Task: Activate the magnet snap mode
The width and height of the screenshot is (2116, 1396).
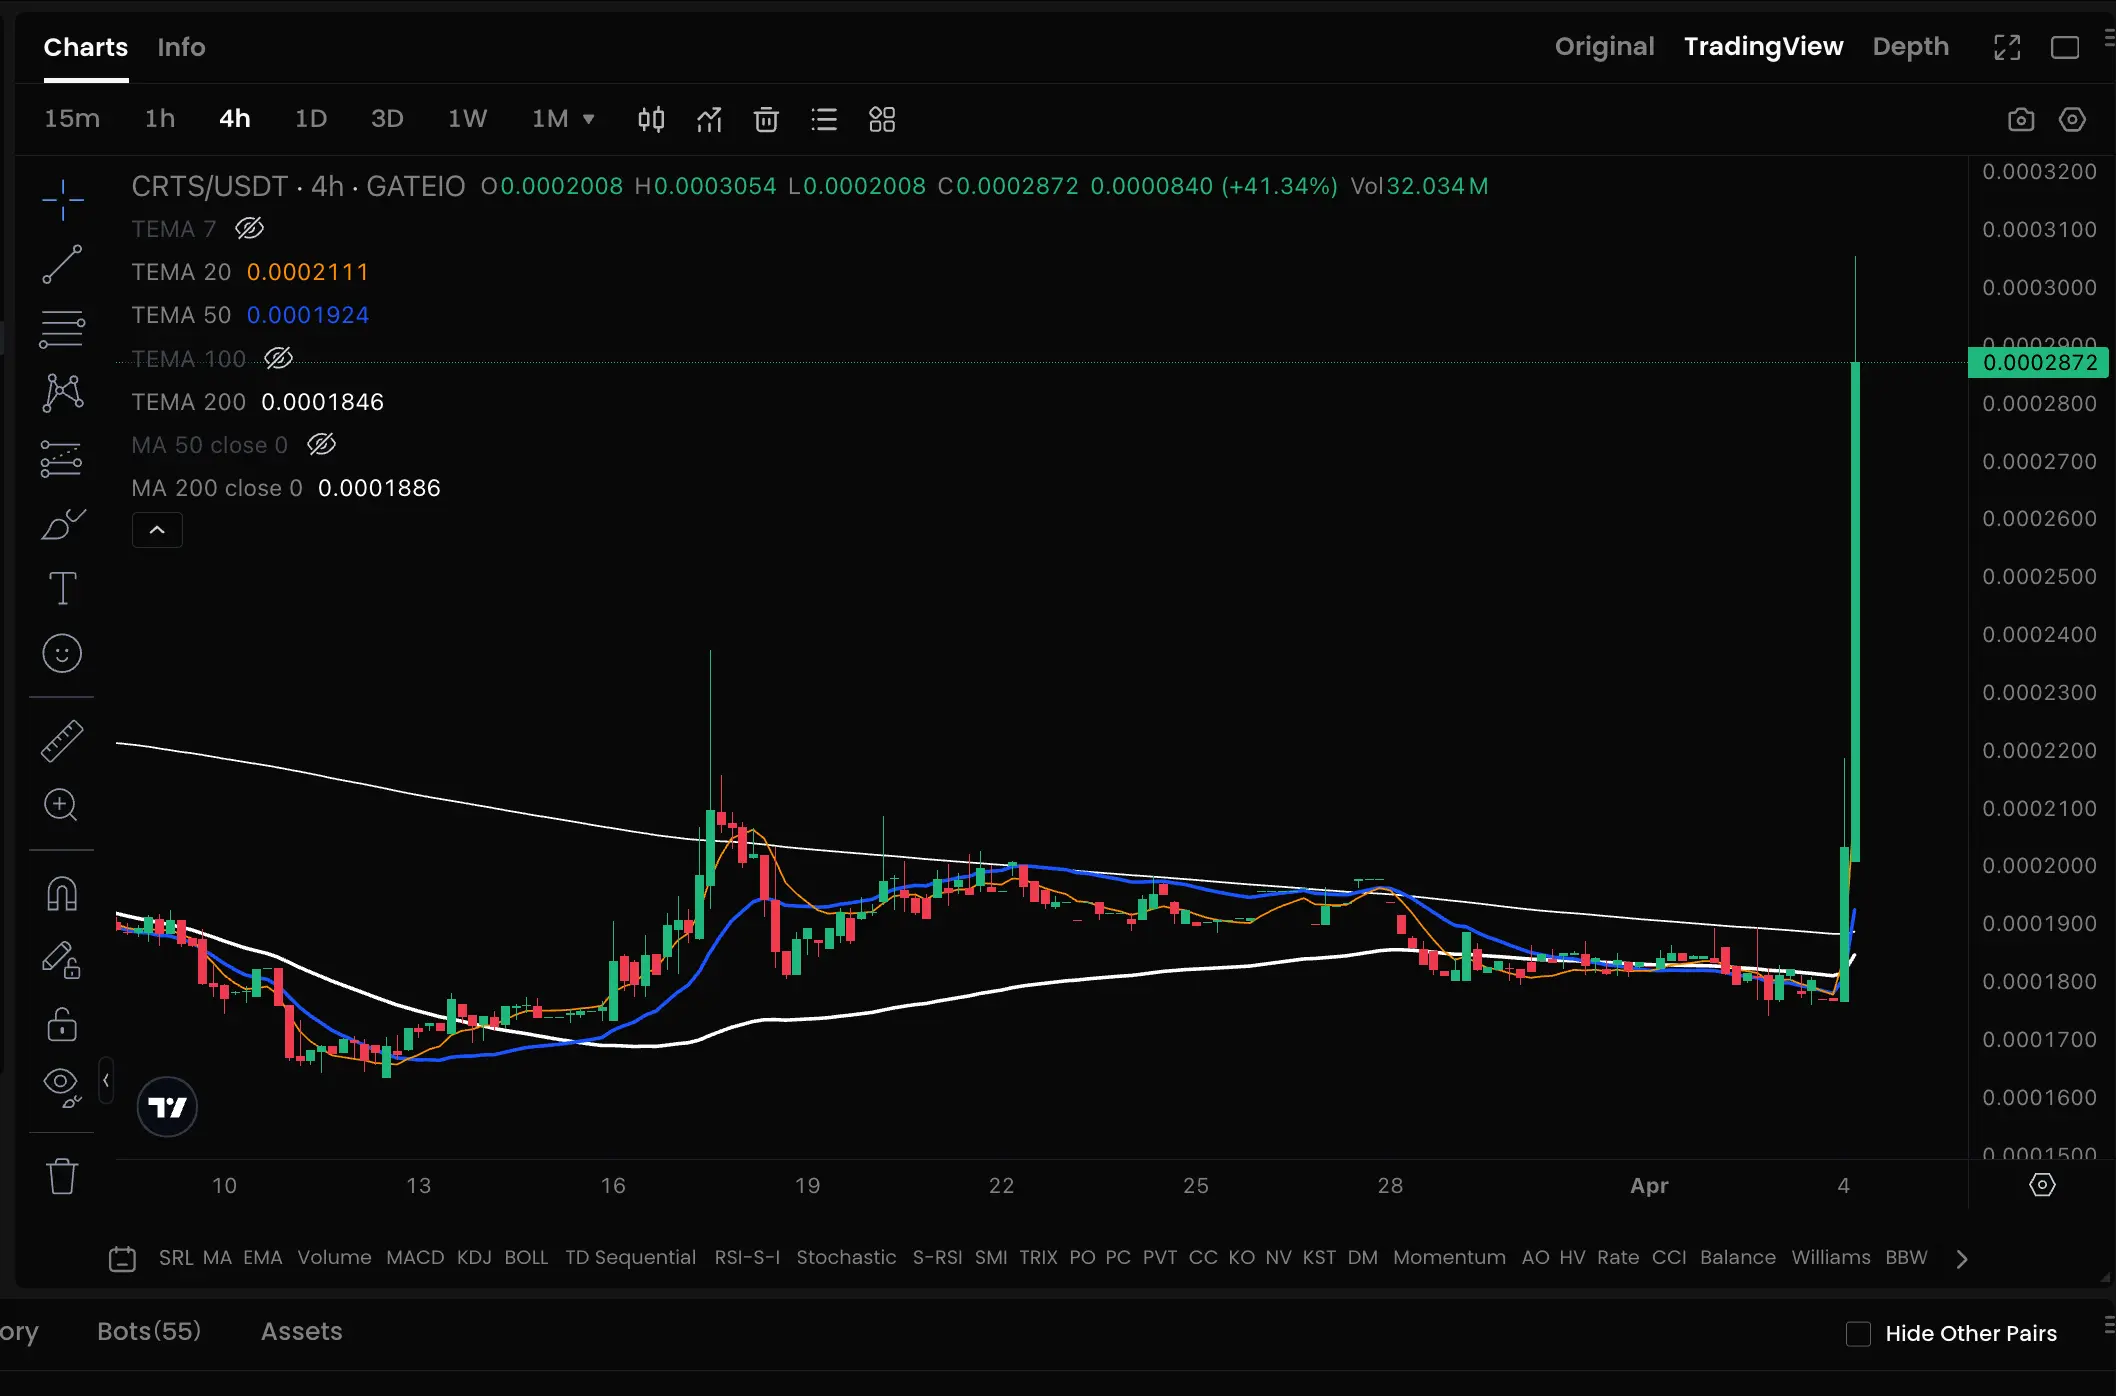Action: tap(62, 894)
